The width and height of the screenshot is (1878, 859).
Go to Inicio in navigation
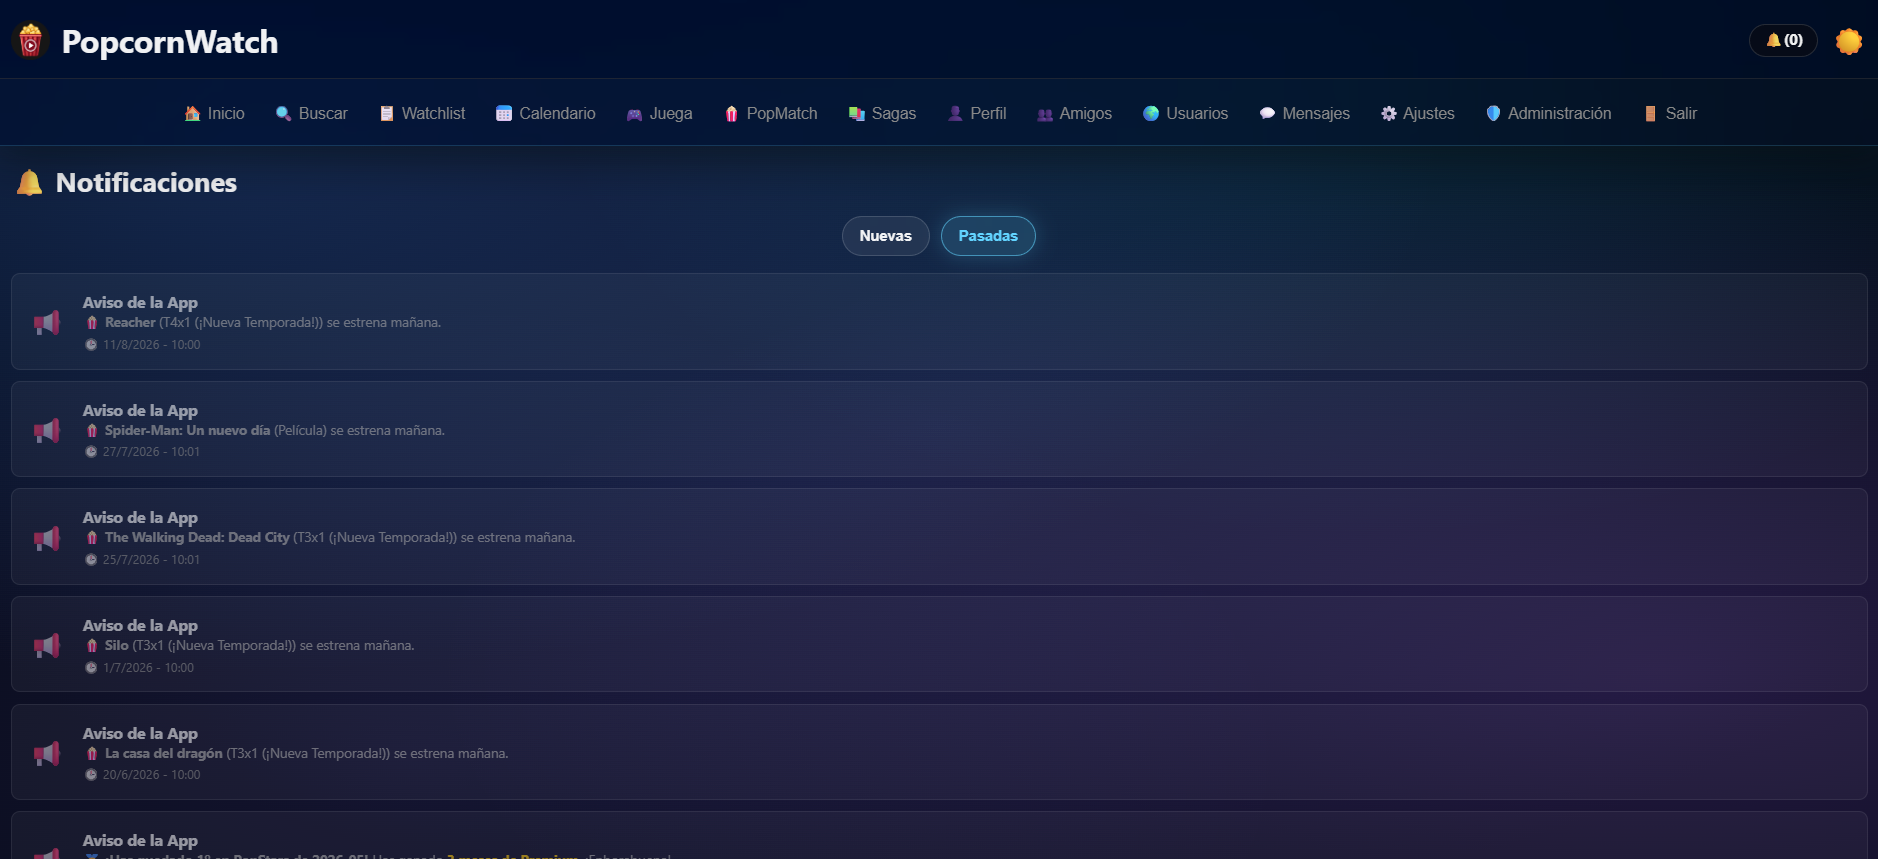[x=215, y=113]
